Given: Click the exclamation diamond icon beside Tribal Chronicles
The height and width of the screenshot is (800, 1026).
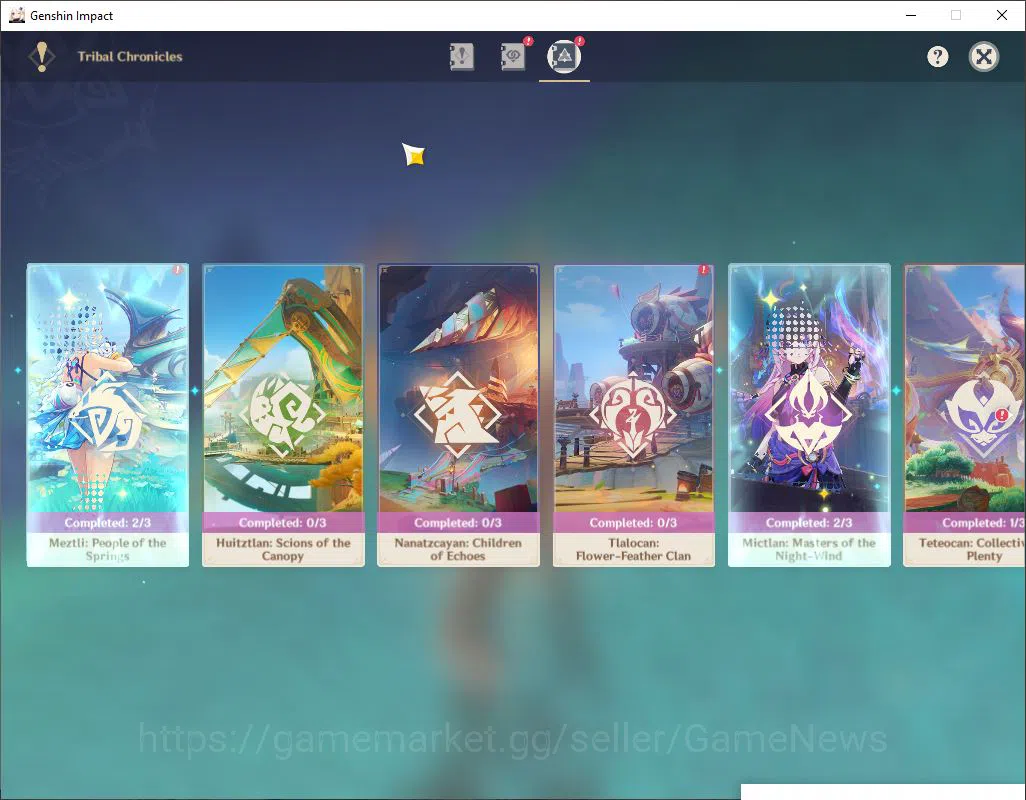Looking at the screenshot, I should point(42,57).
